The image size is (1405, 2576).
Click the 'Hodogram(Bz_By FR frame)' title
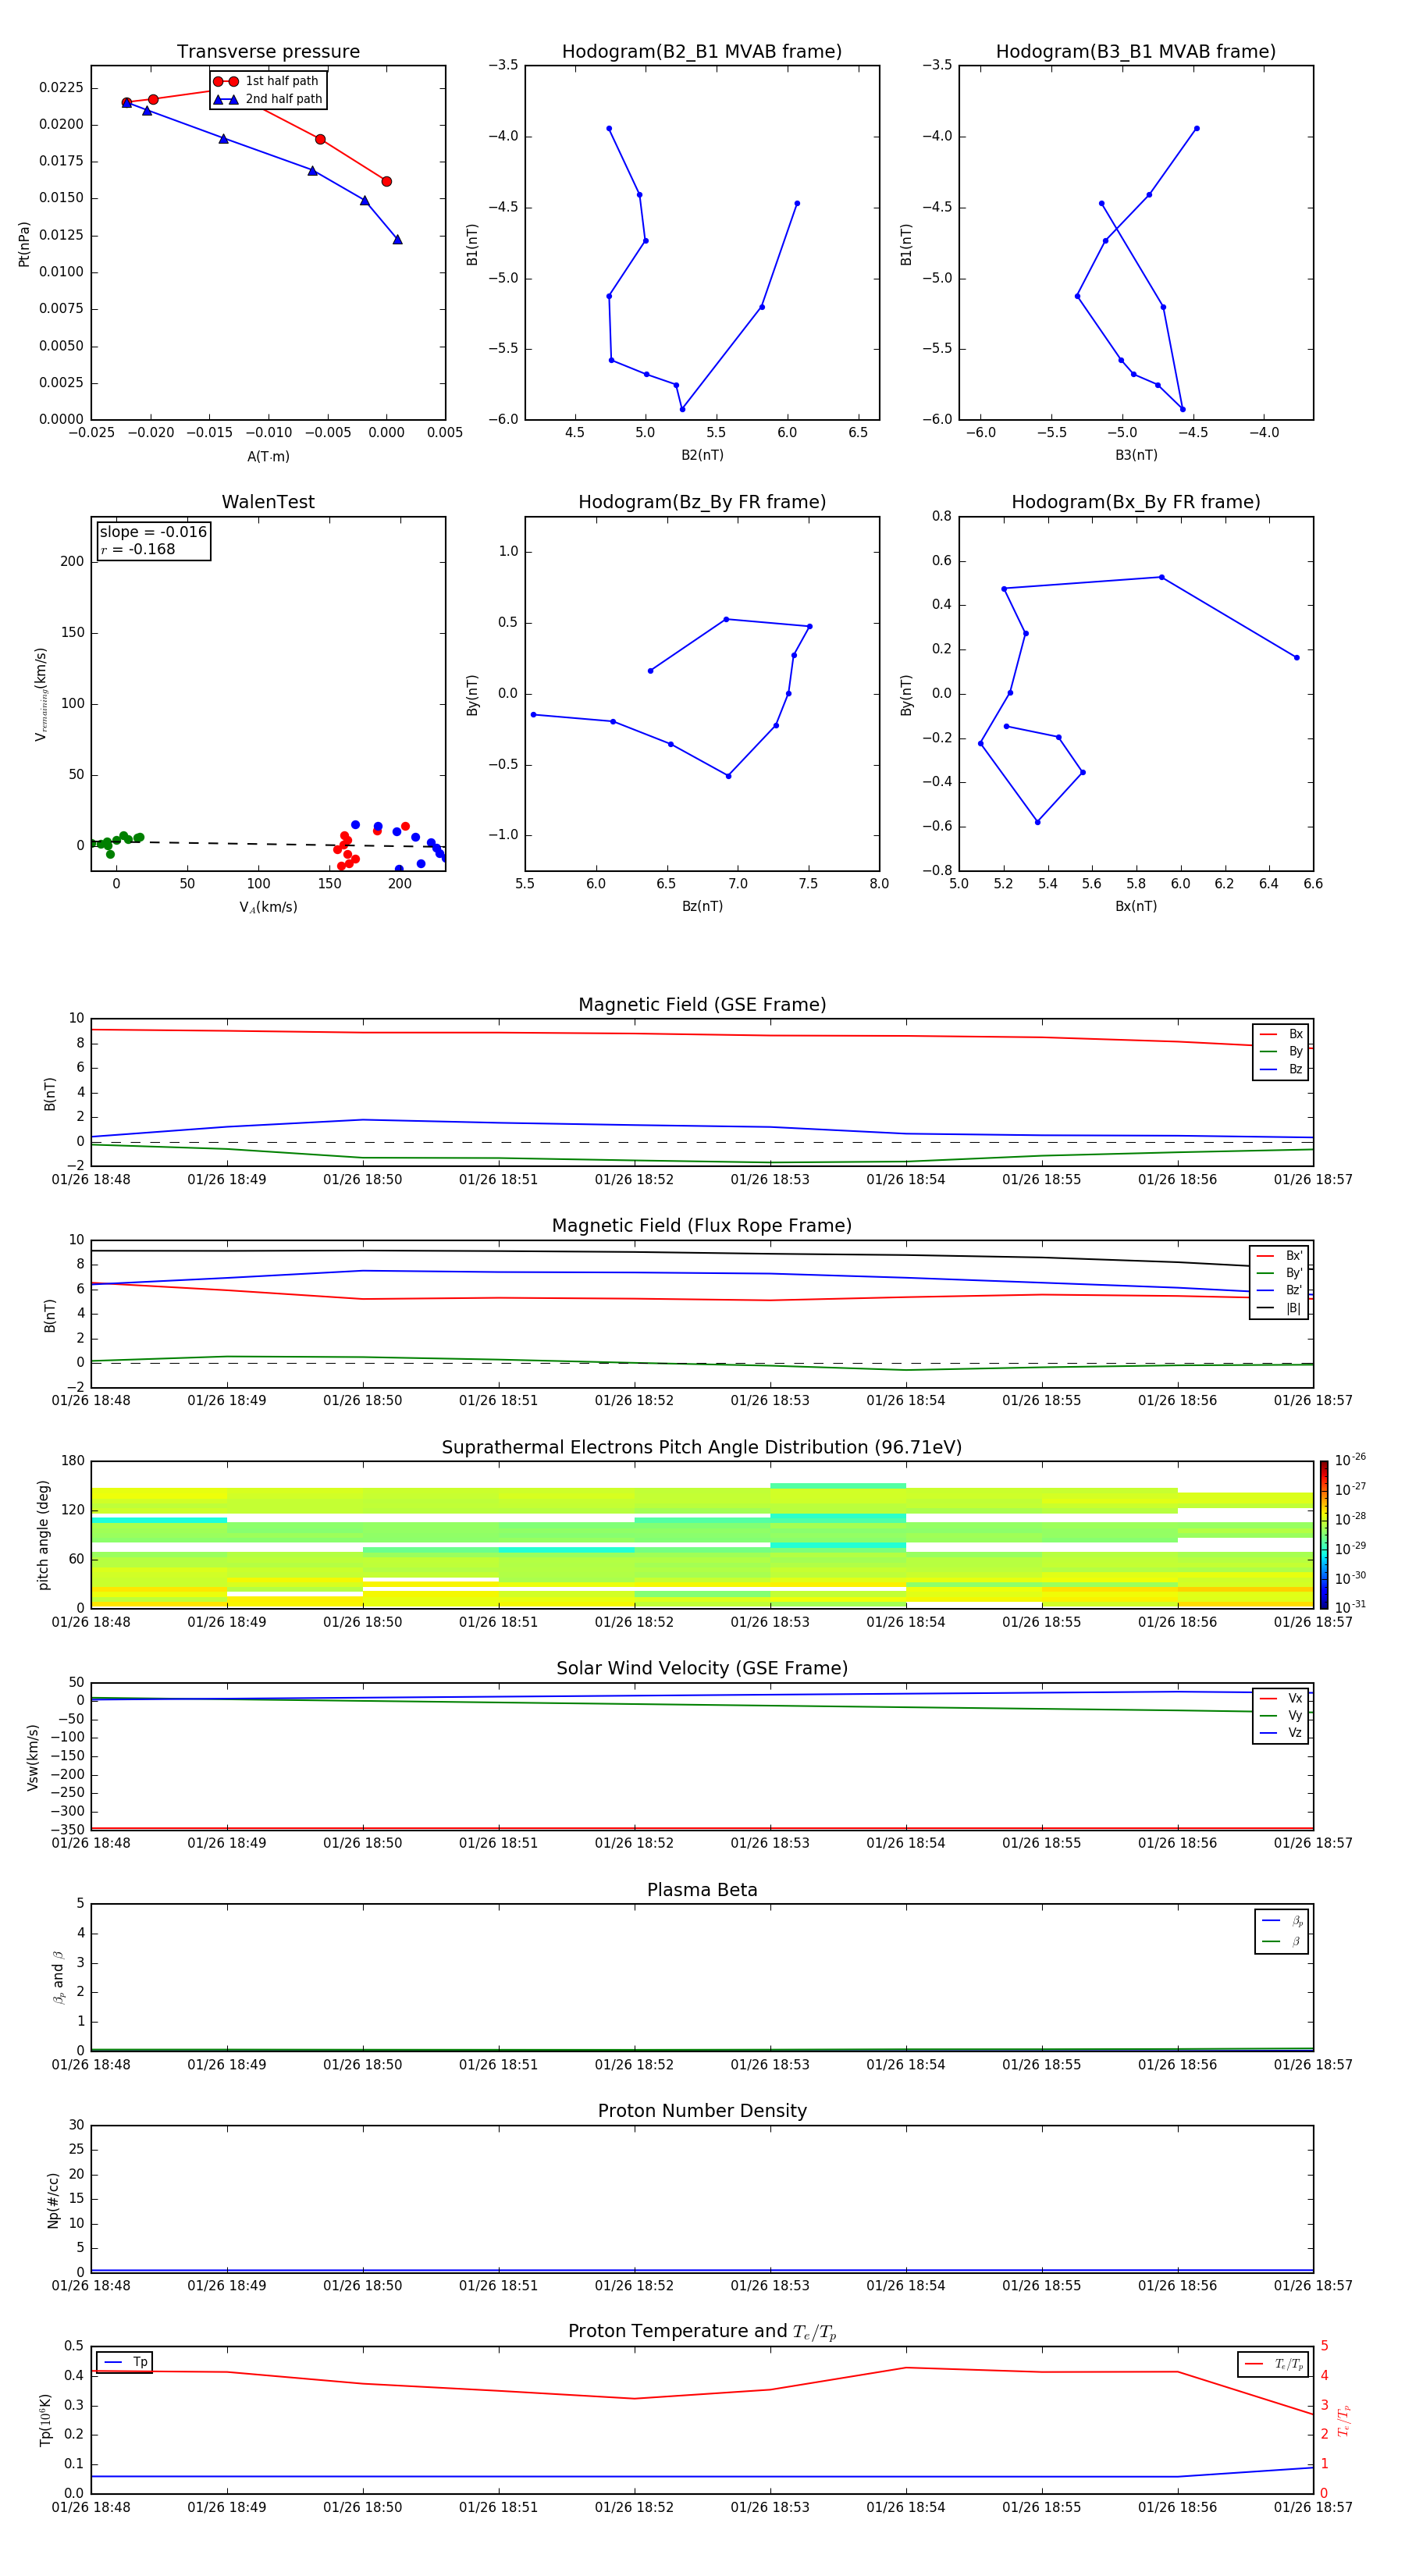point(702,502)
